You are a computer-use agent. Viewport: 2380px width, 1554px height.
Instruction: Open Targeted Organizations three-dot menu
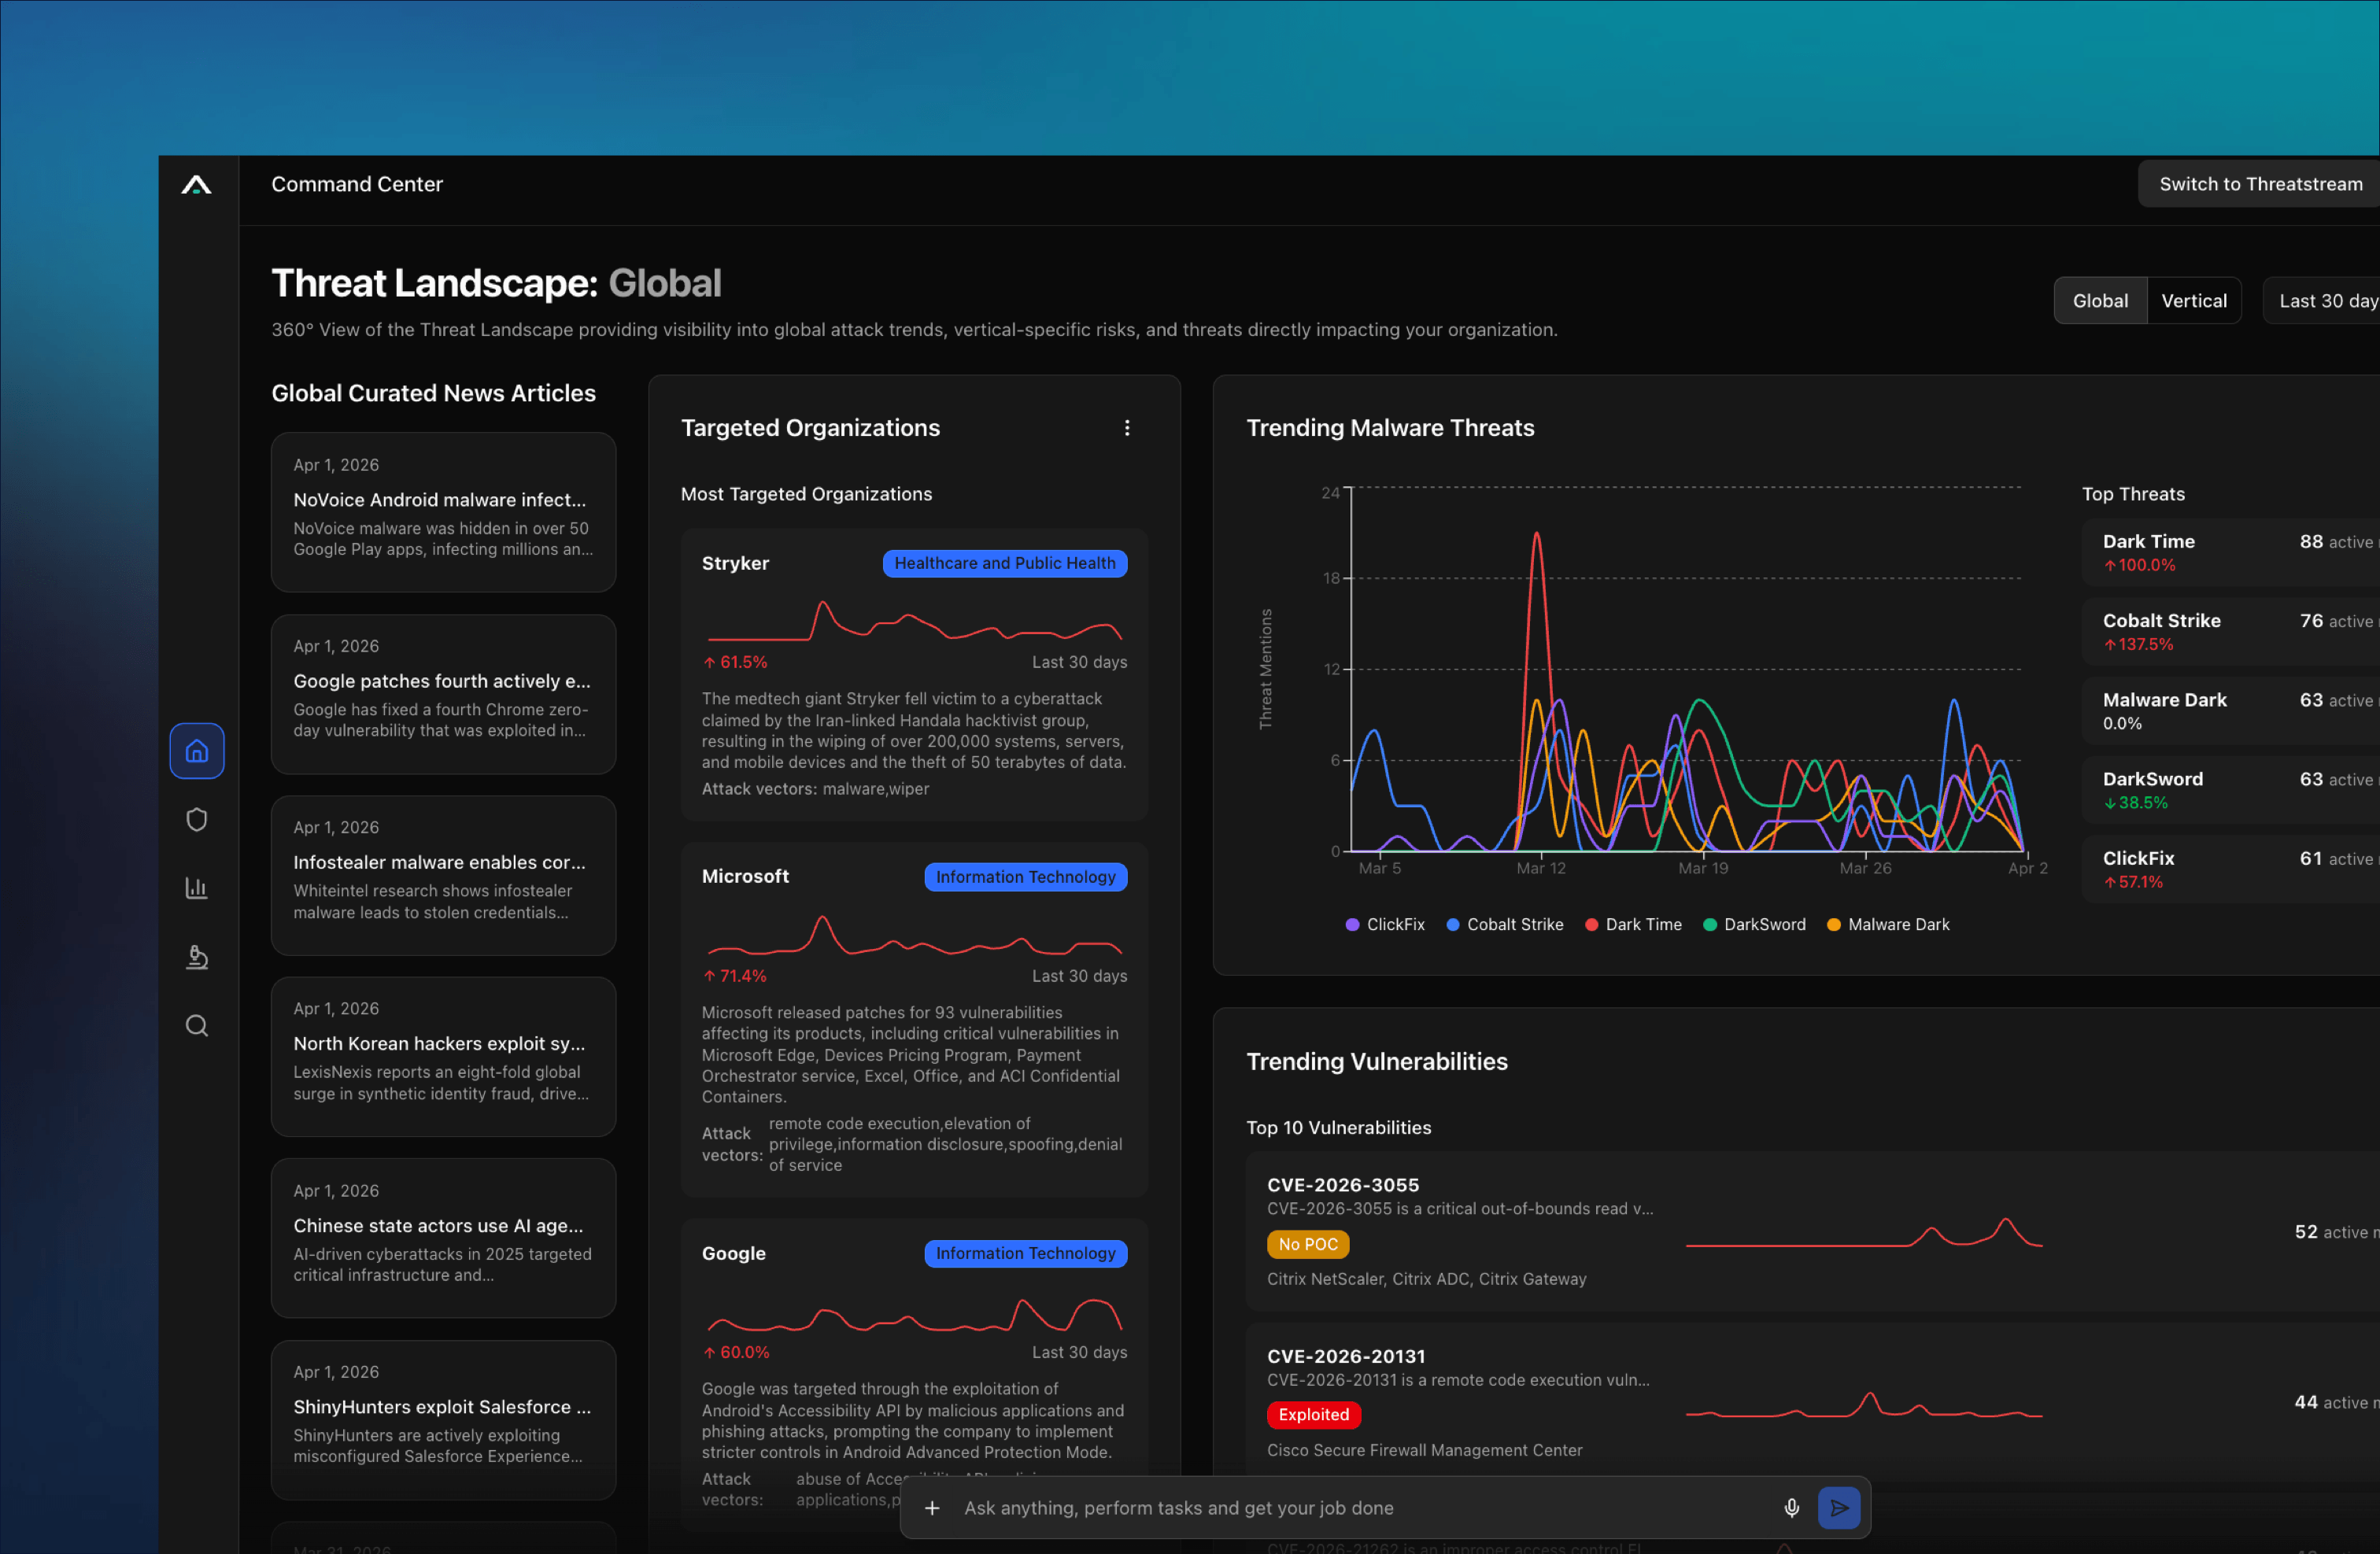tap(1127, 428)
